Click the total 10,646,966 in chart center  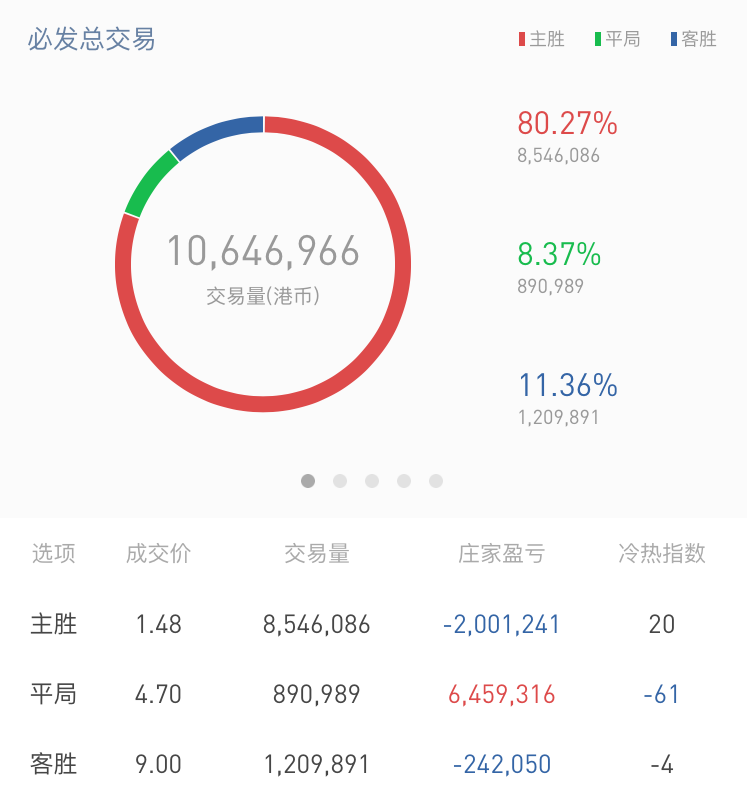pos(263,251)
